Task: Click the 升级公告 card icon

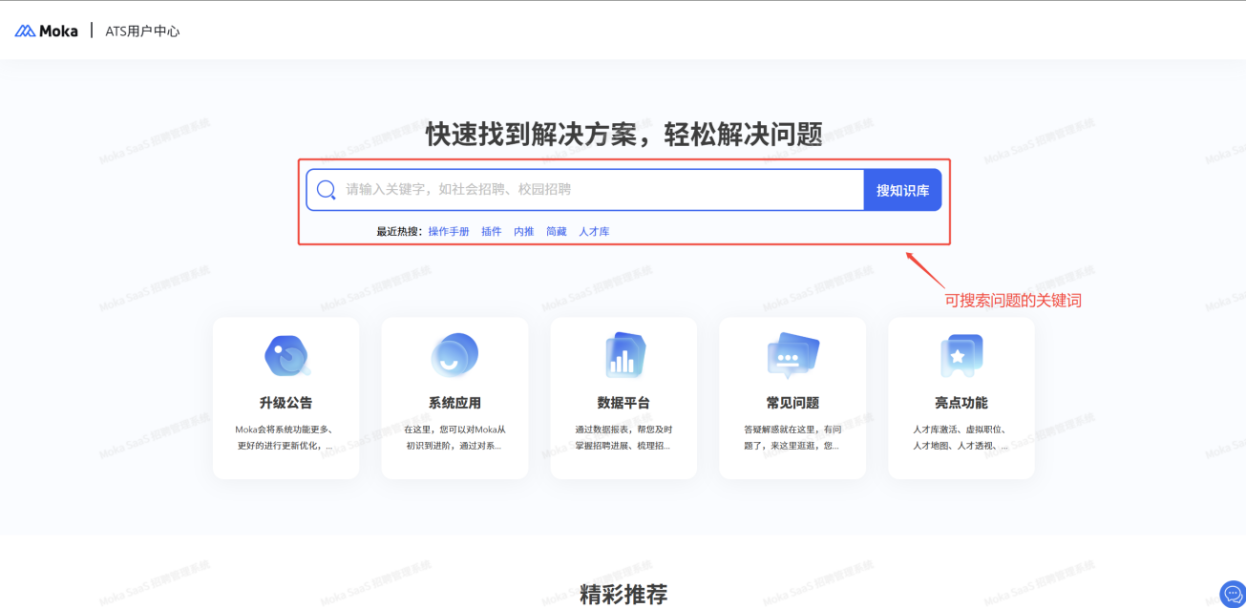Action: coord(286,355)
